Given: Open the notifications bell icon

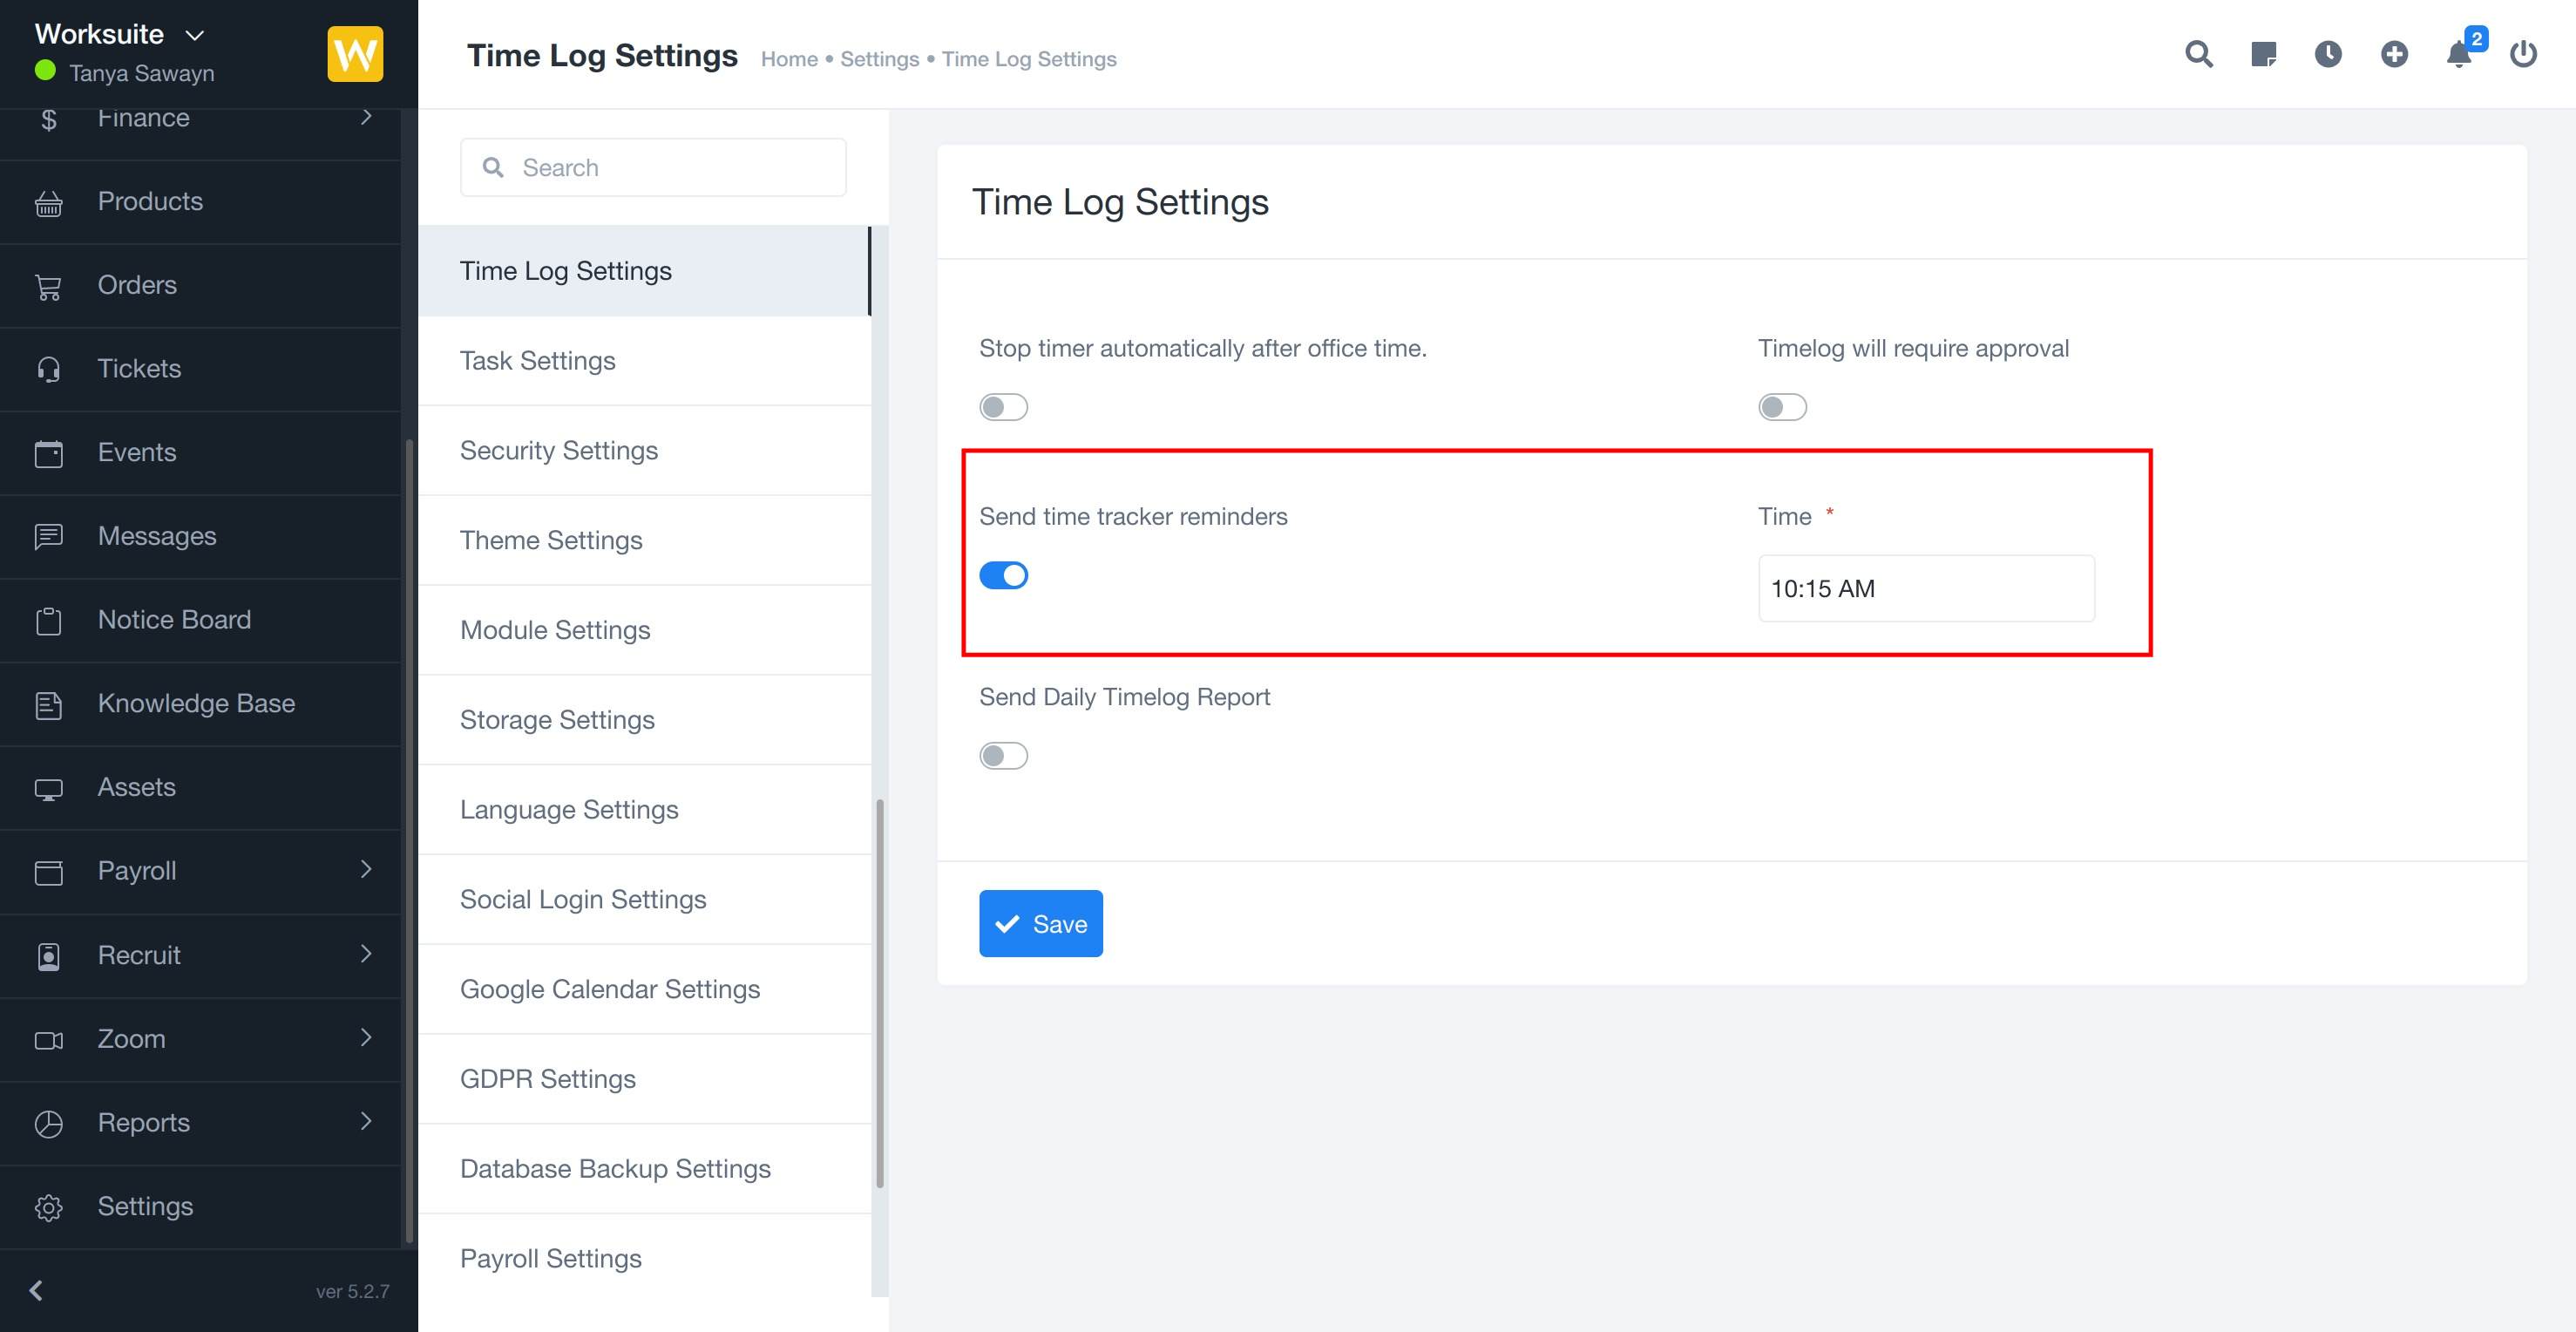Looking at the screenshot, I should (2459, 54).
